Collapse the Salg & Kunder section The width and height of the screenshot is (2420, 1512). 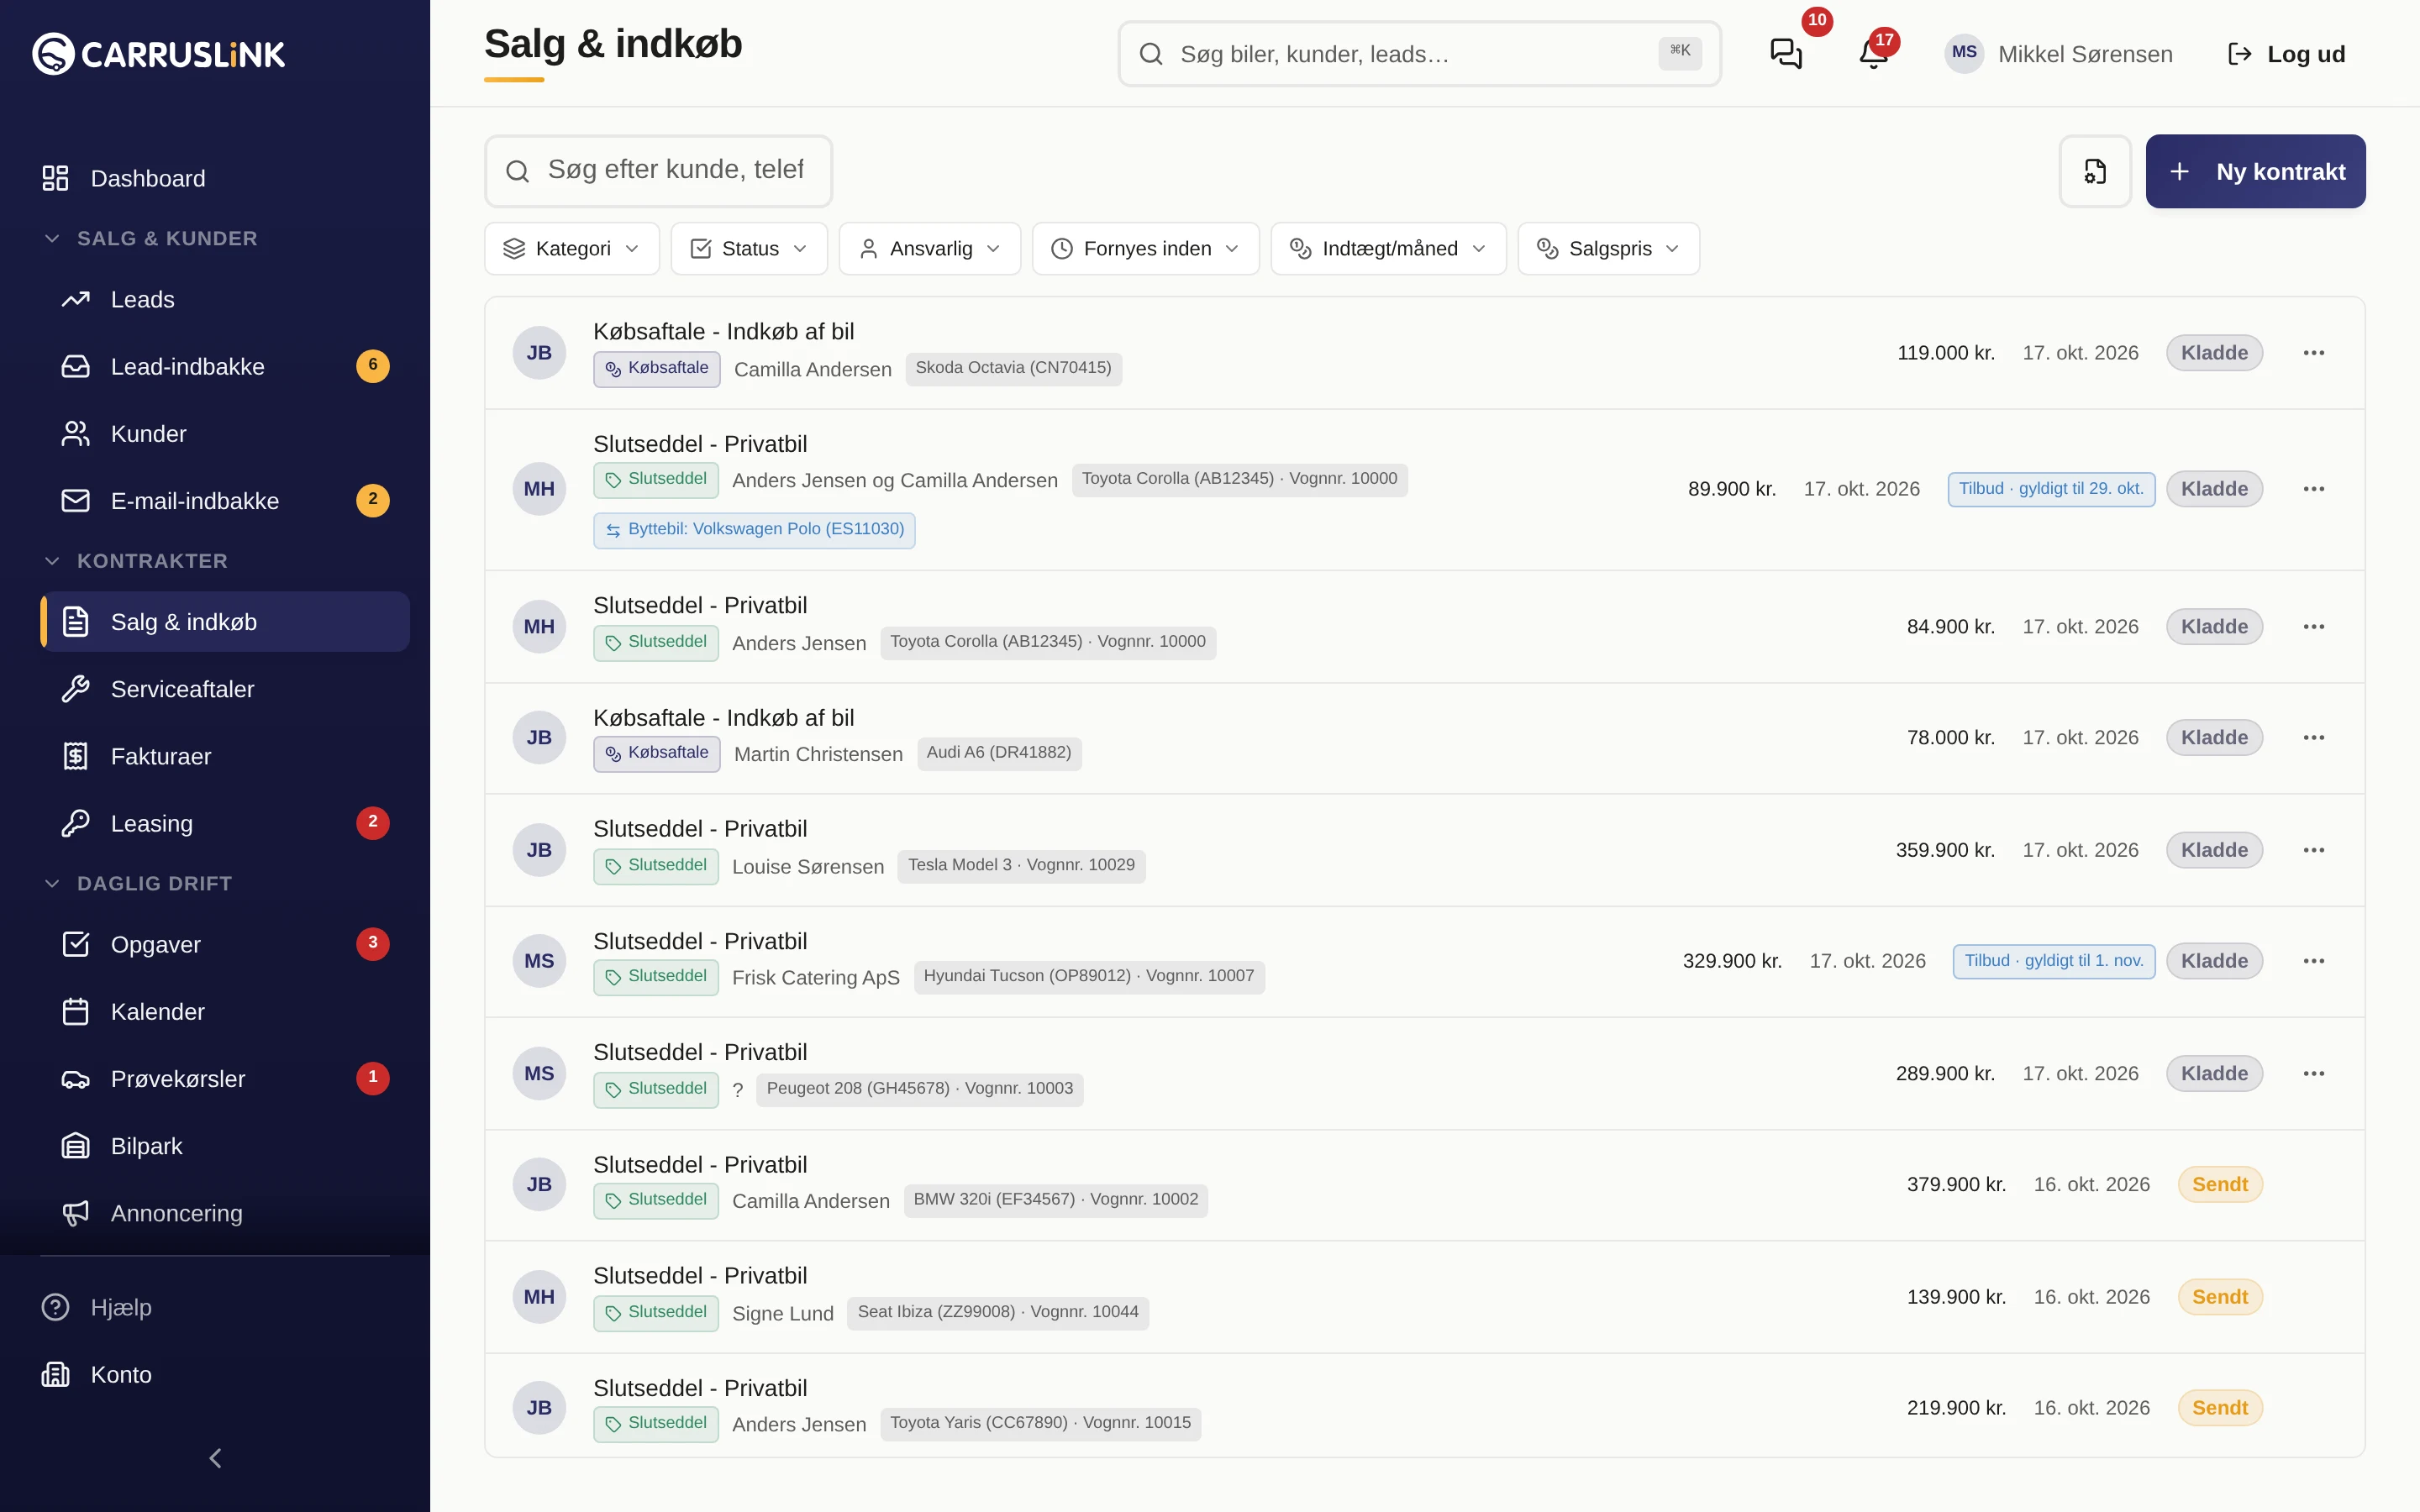tap(150, 238)
